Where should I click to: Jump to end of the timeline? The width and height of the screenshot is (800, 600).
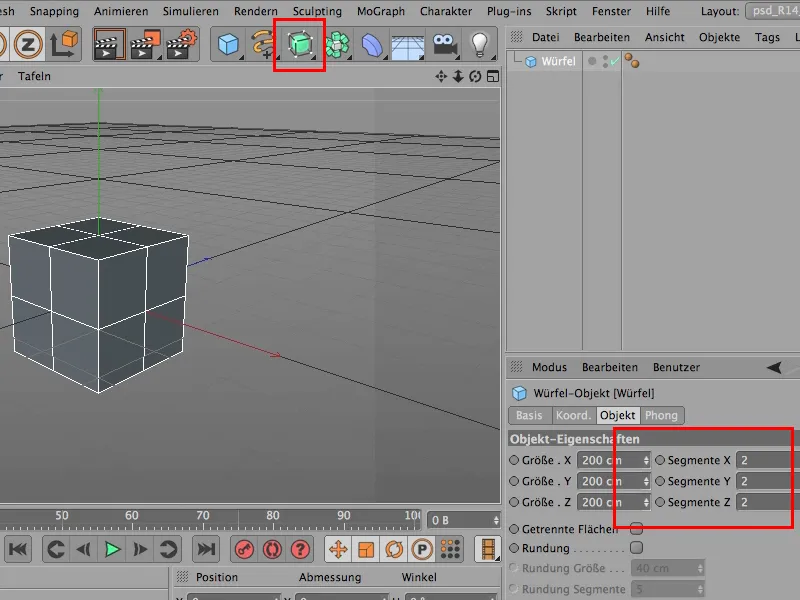206,549
